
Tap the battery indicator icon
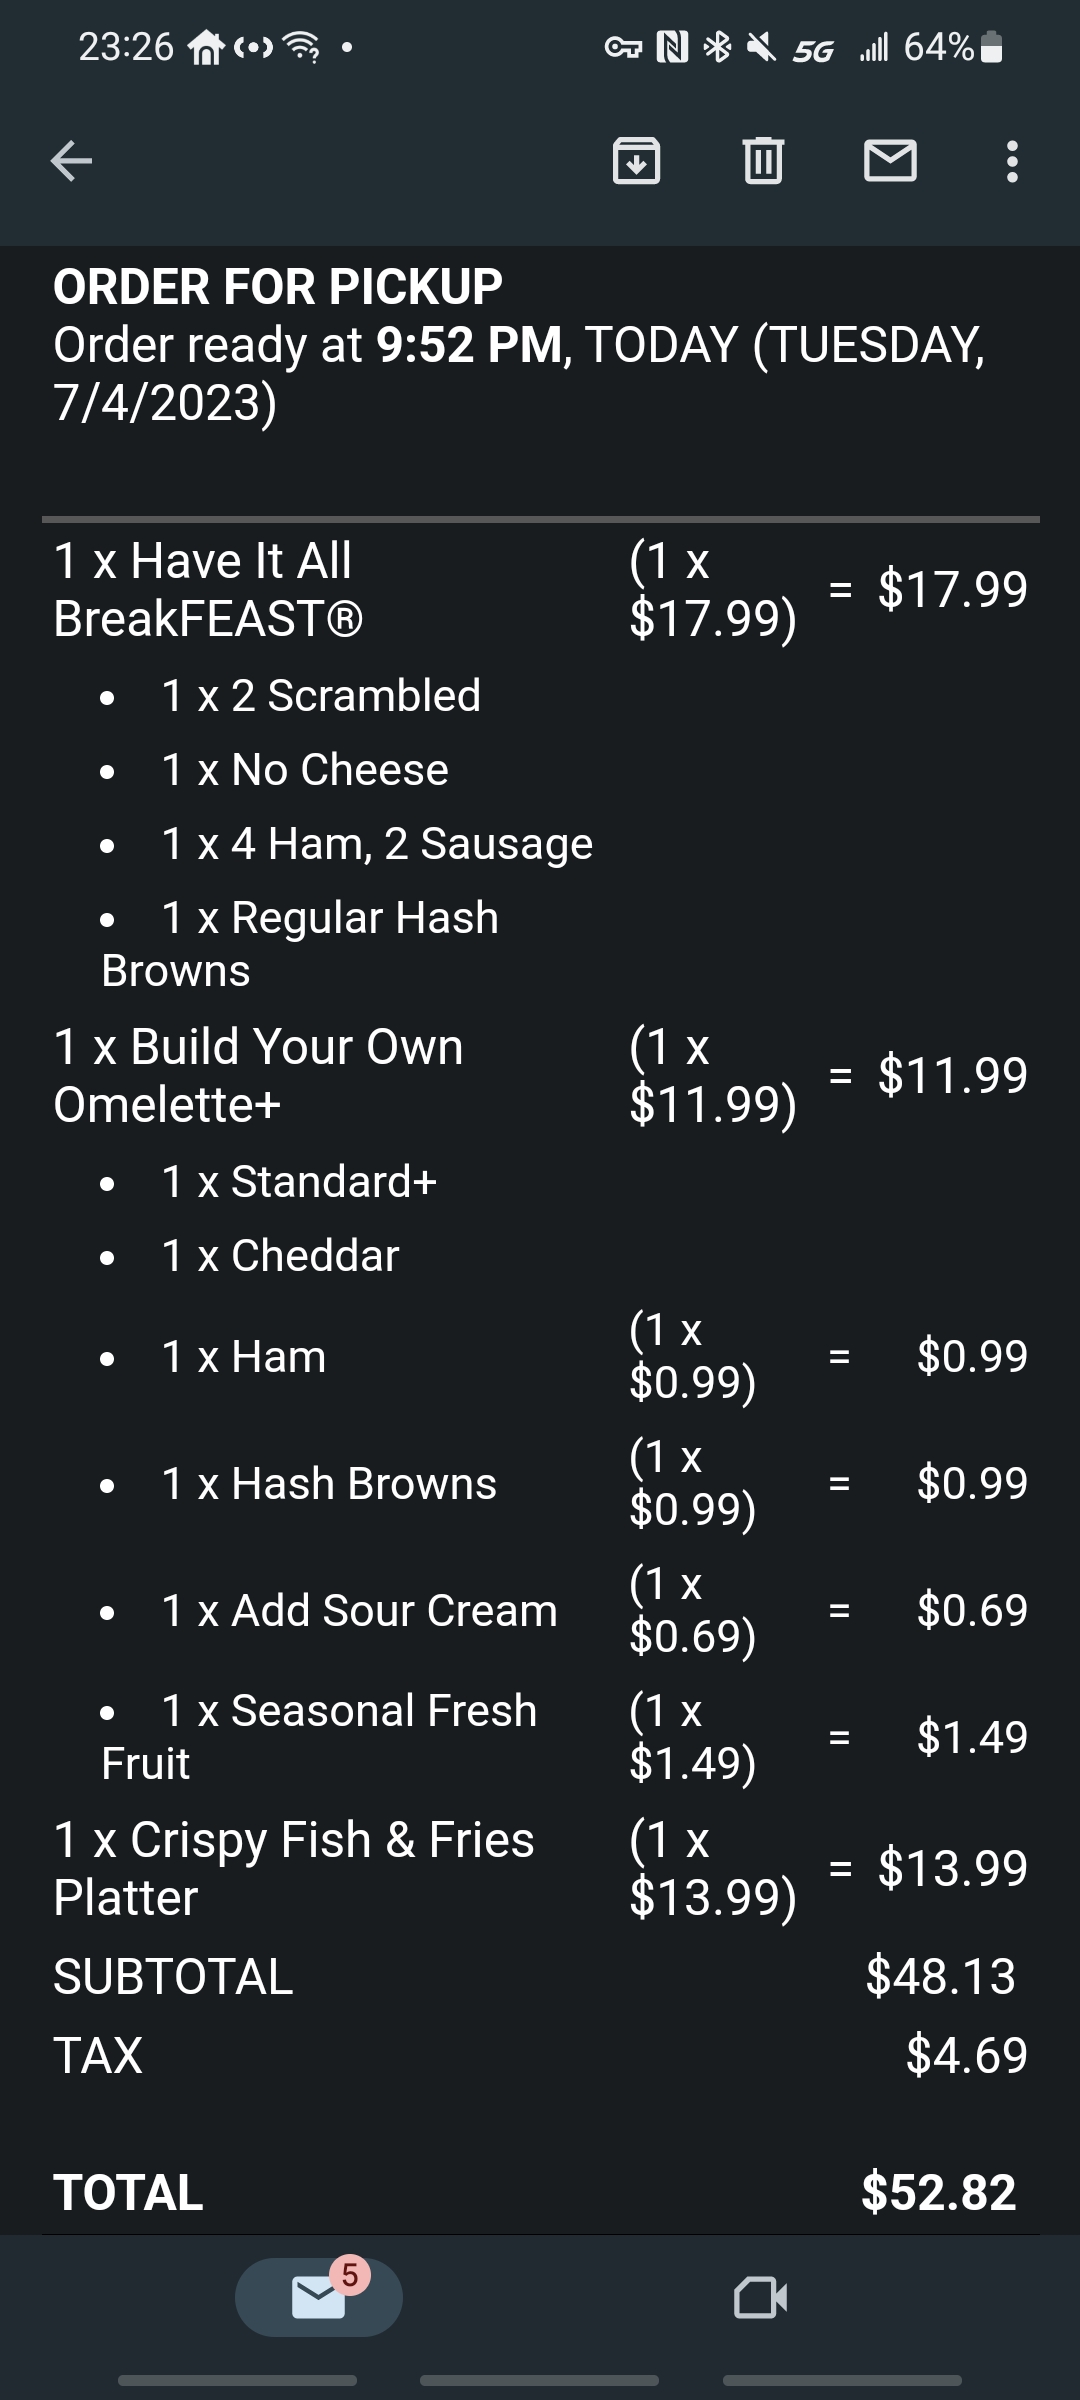pyautogui.click(x=991, y=47)
